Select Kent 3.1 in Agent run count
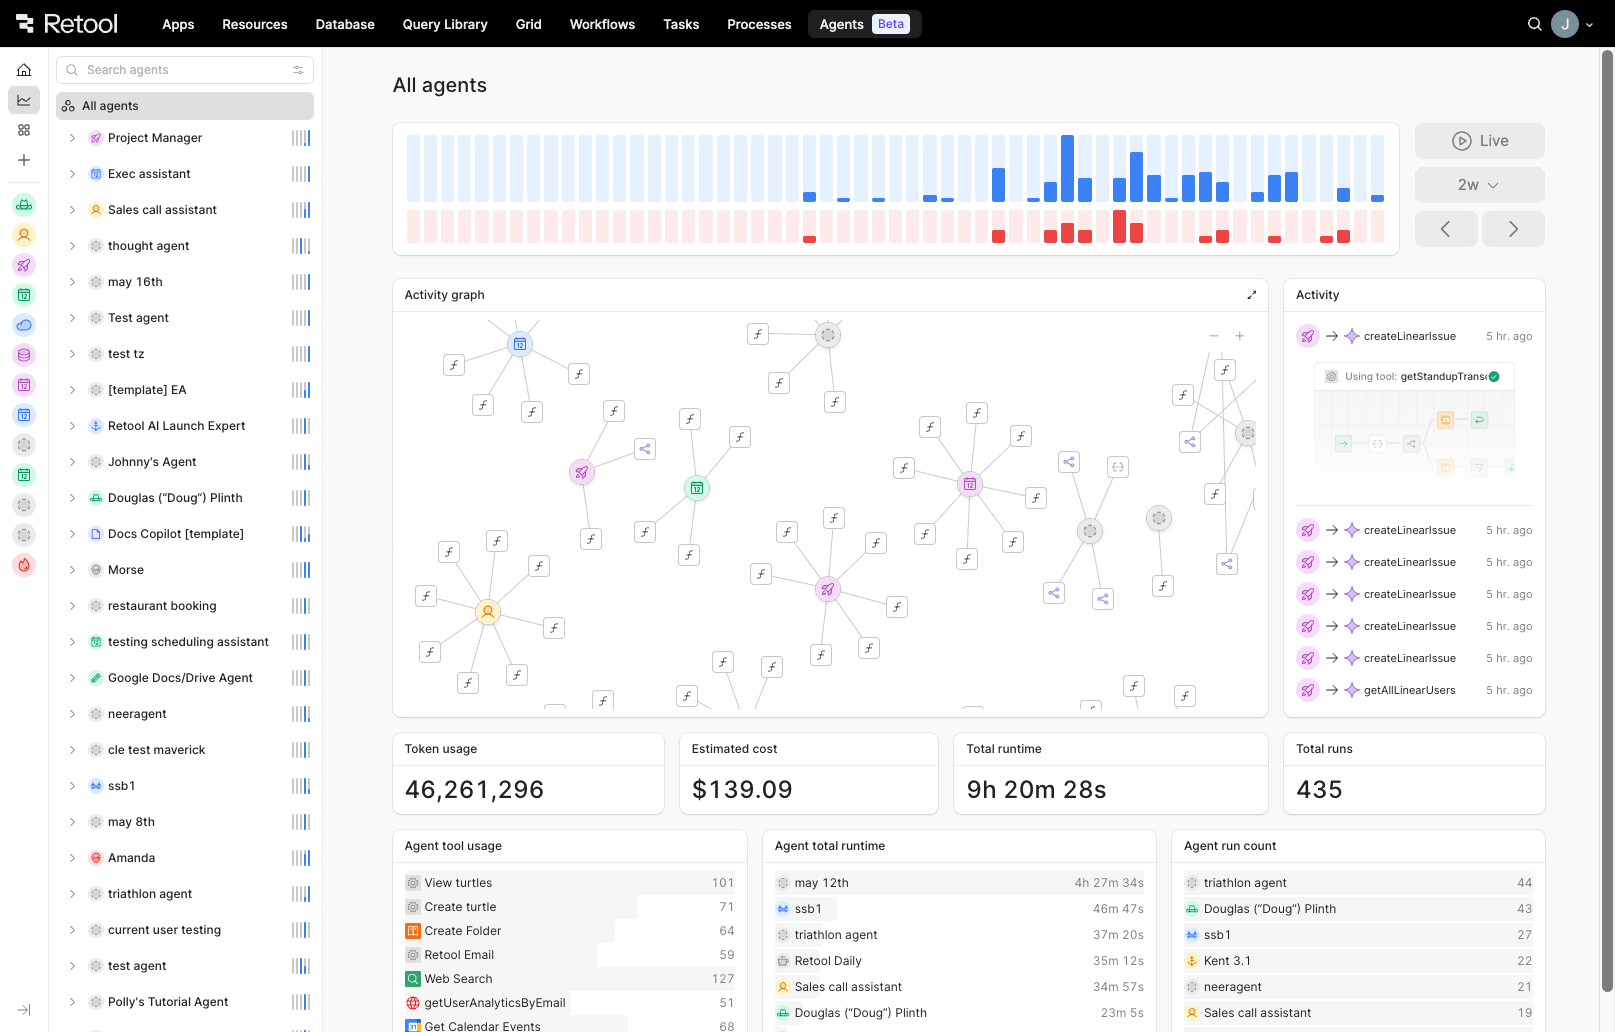The height and width of the screenshot is (1032, 1615). (x=1358, y=961)
